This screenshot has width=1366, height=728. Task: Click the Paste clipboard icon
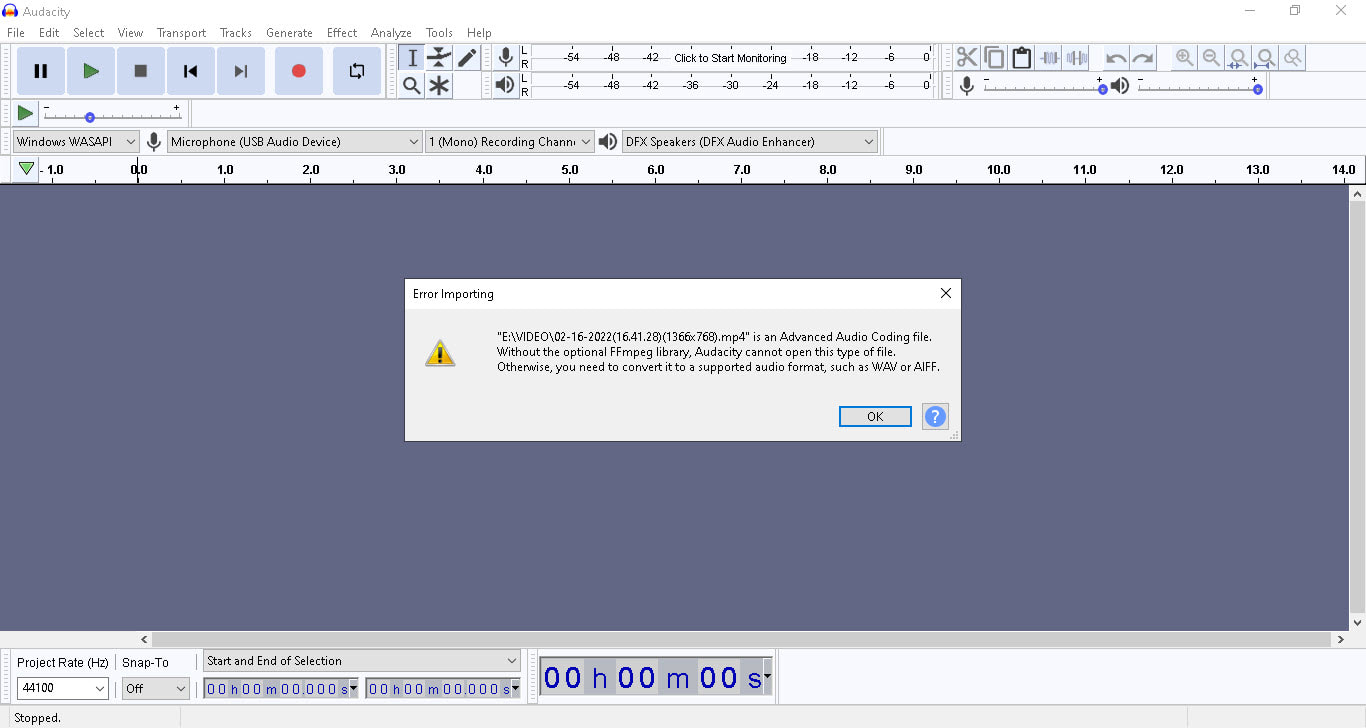(x=1021, y=58)
